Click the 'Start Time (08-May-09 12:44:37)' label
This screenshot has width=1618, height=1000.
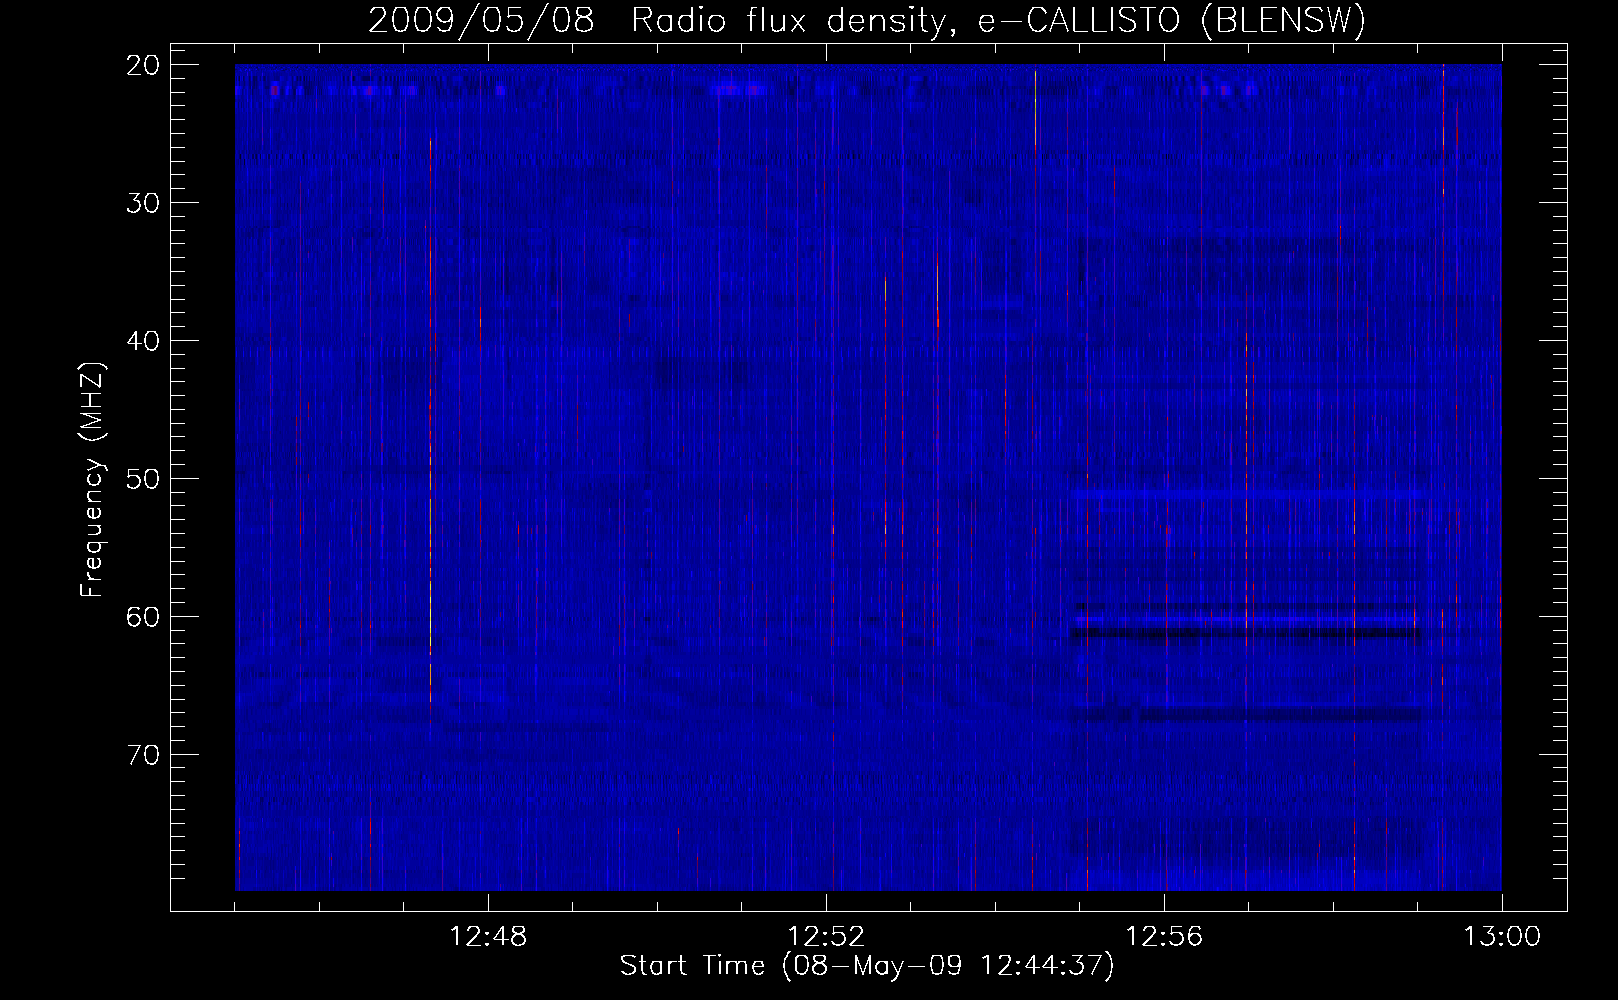866,966
